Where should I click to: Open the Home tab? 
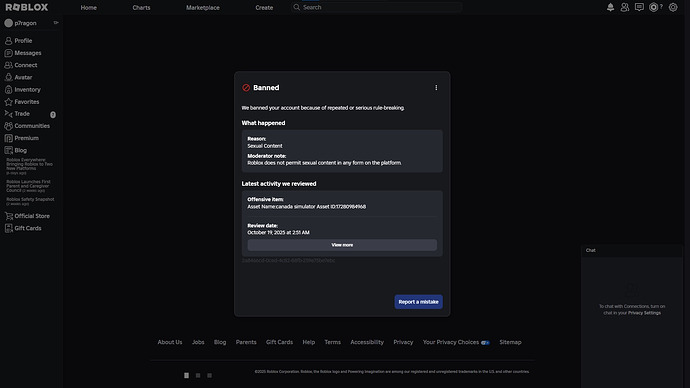click(x=88, y=7)
